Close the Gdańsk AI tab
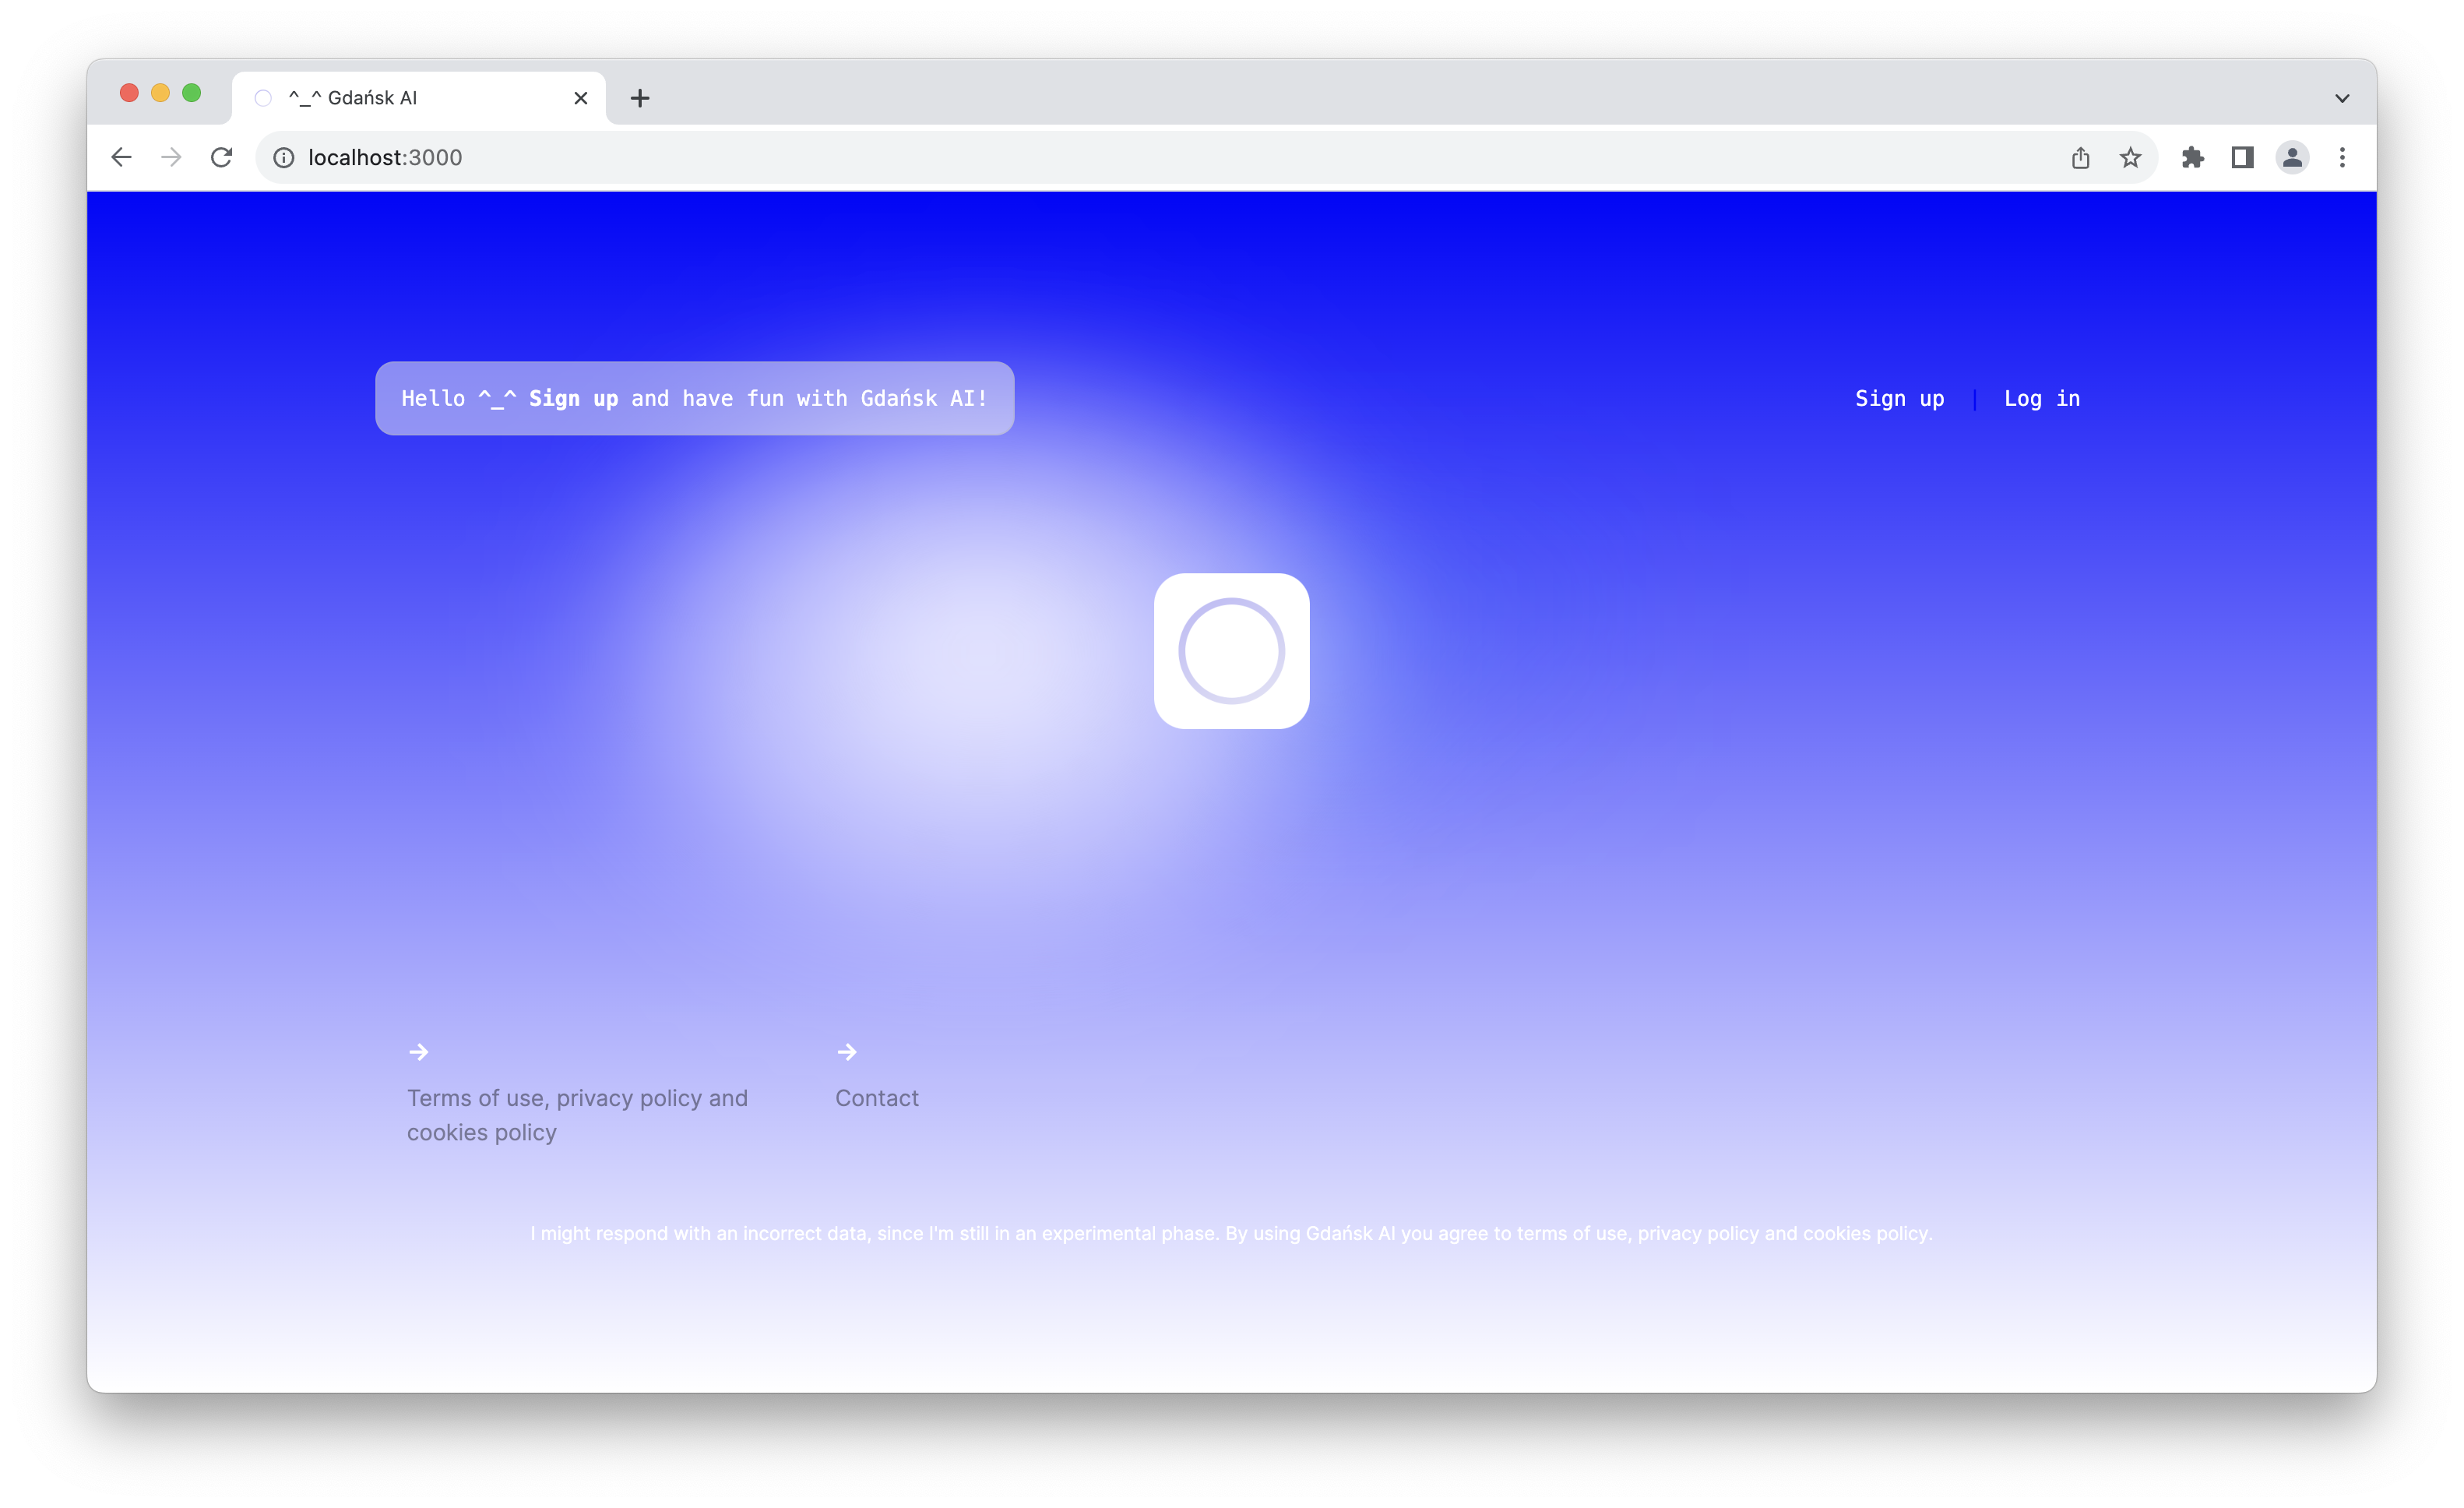The width and height of the screenshot is (2464, 1508). coord(581,98)
